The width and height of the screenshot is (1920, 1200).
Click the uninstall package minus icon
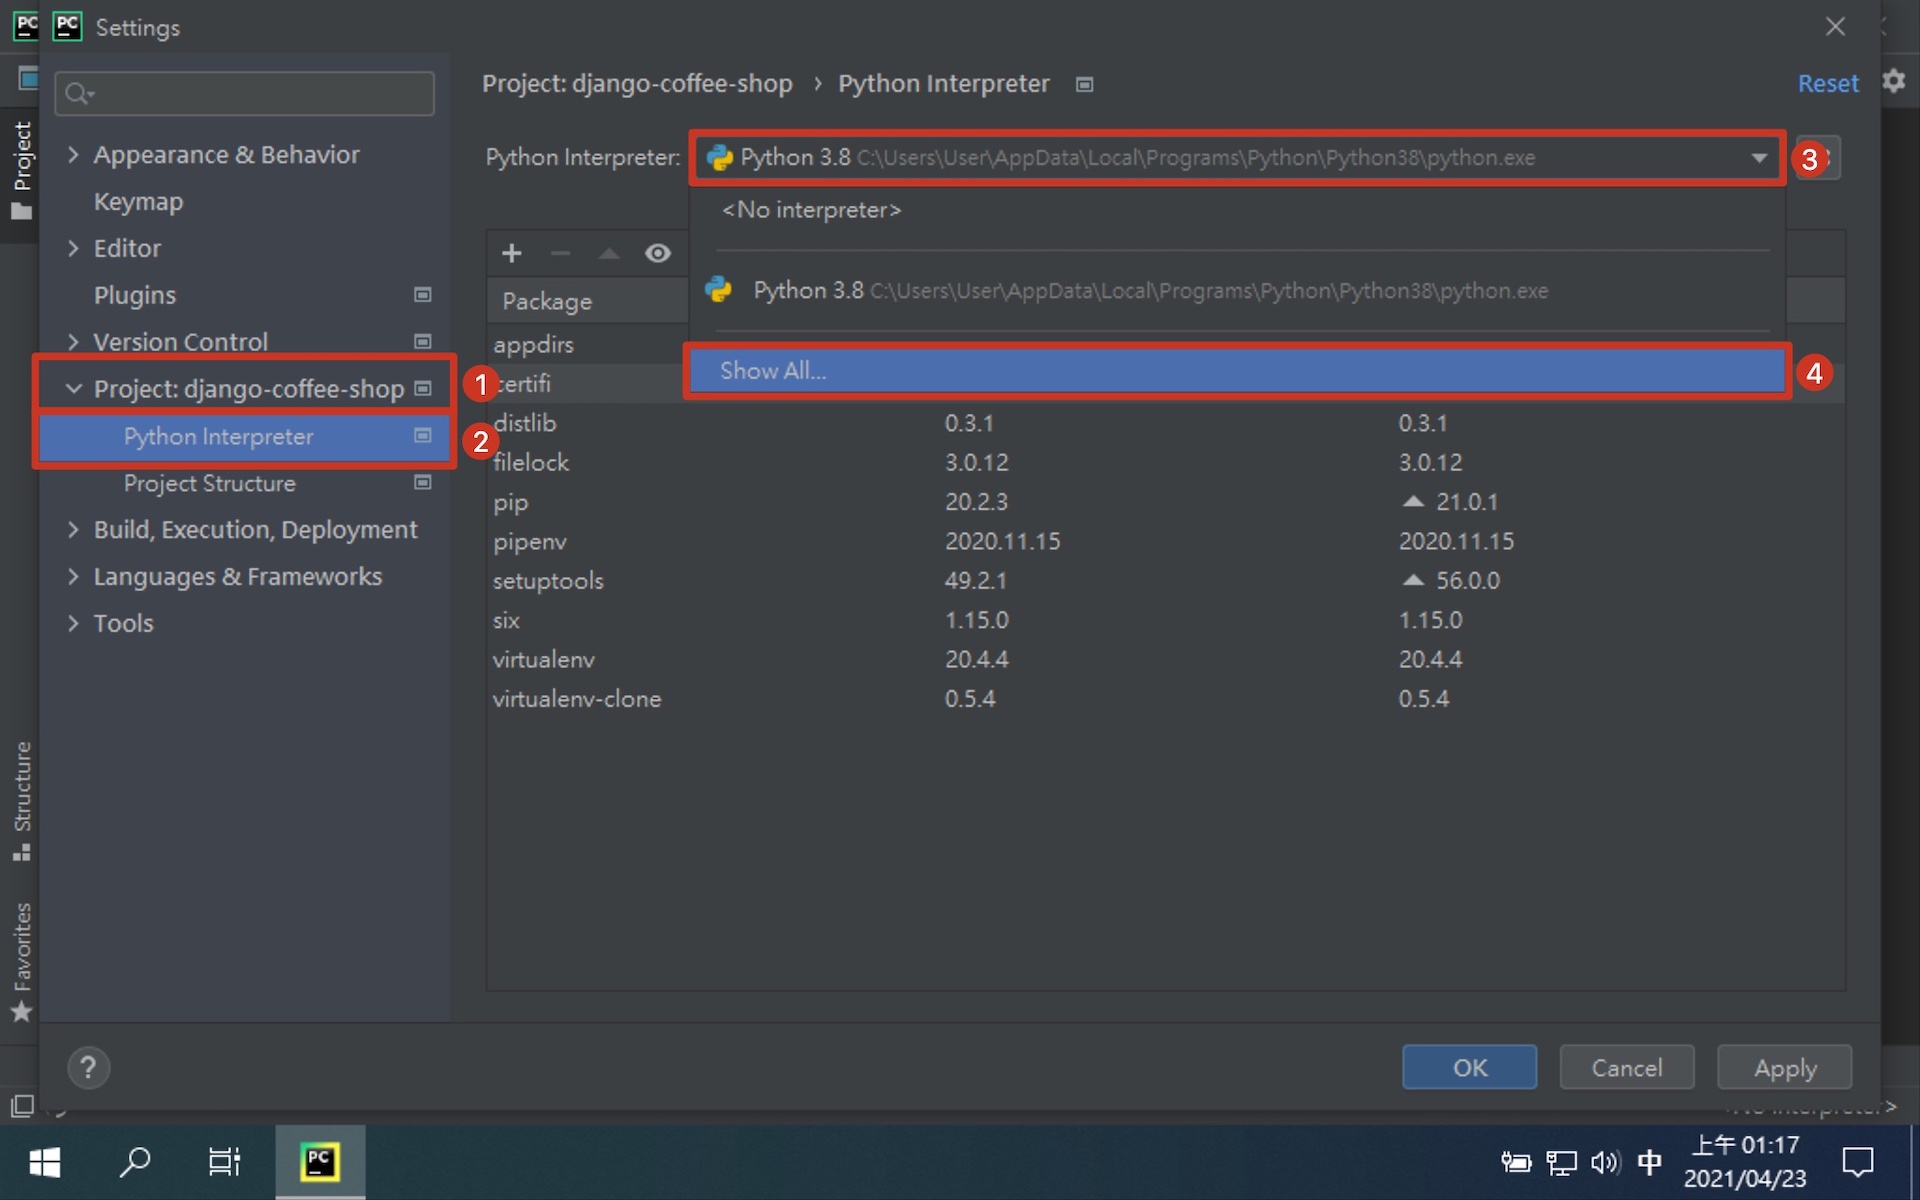pyautogui.click(x=560, y=253)
